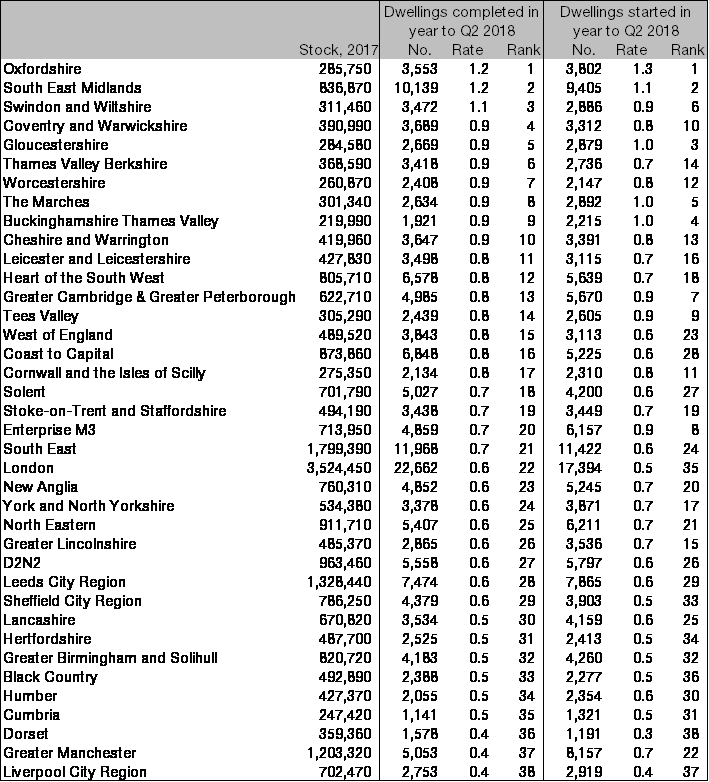
Task: Click 'No.' subheader under Dwellings started
Action: (x=583, y=50)
